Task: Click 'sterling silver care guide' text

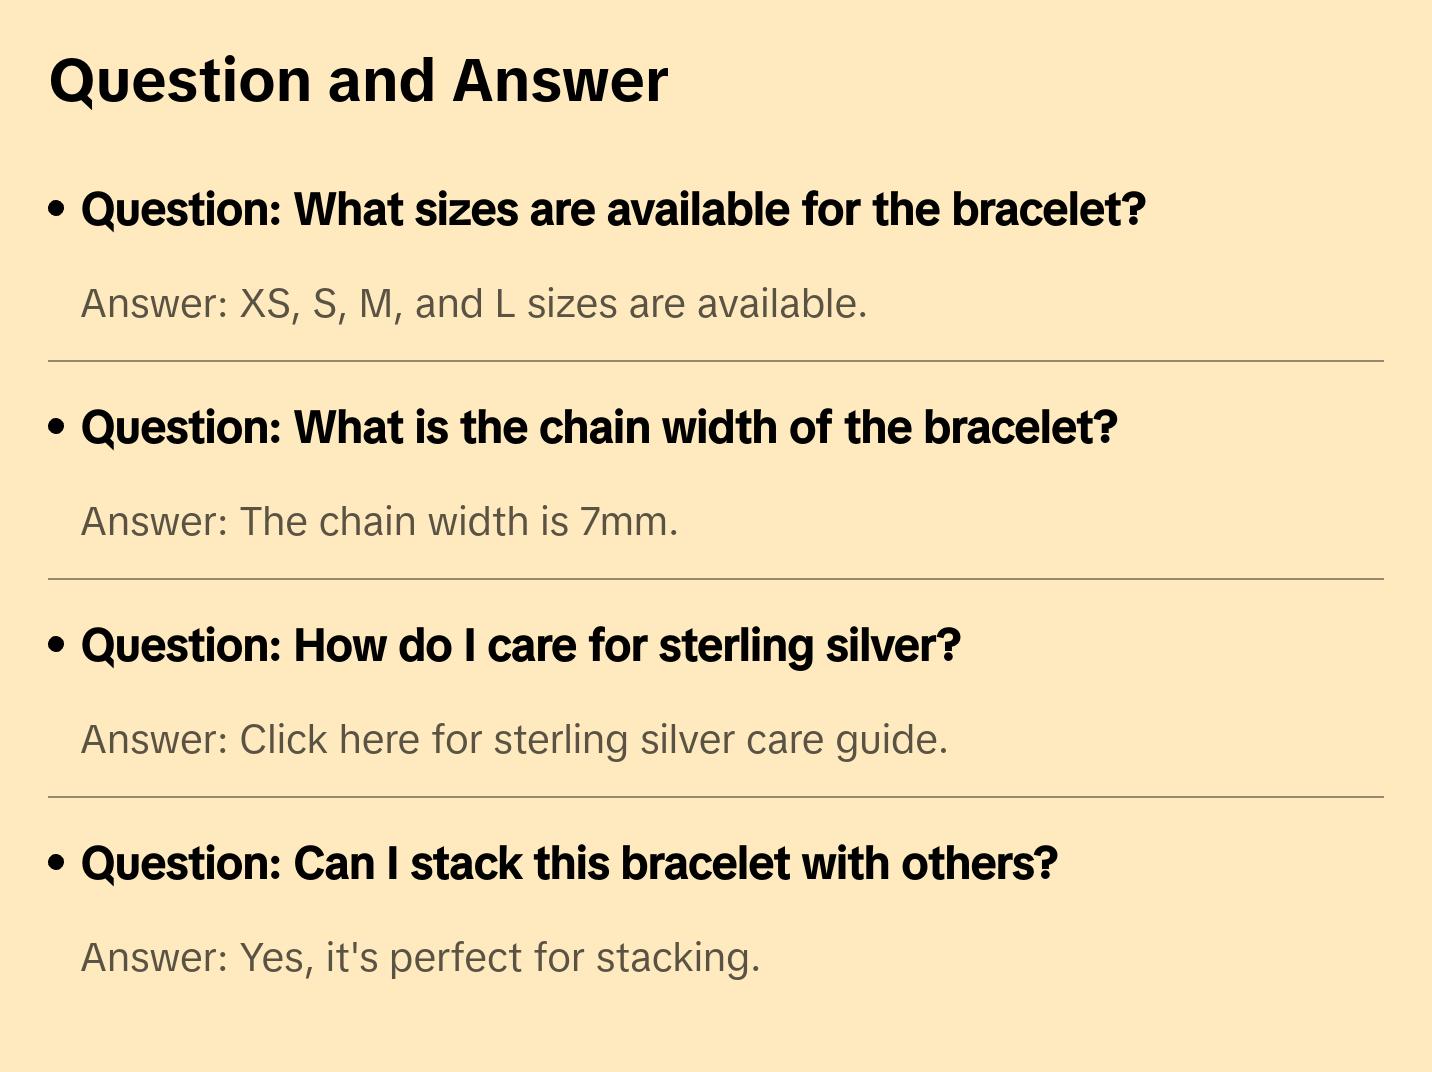Action: (718, 740)
